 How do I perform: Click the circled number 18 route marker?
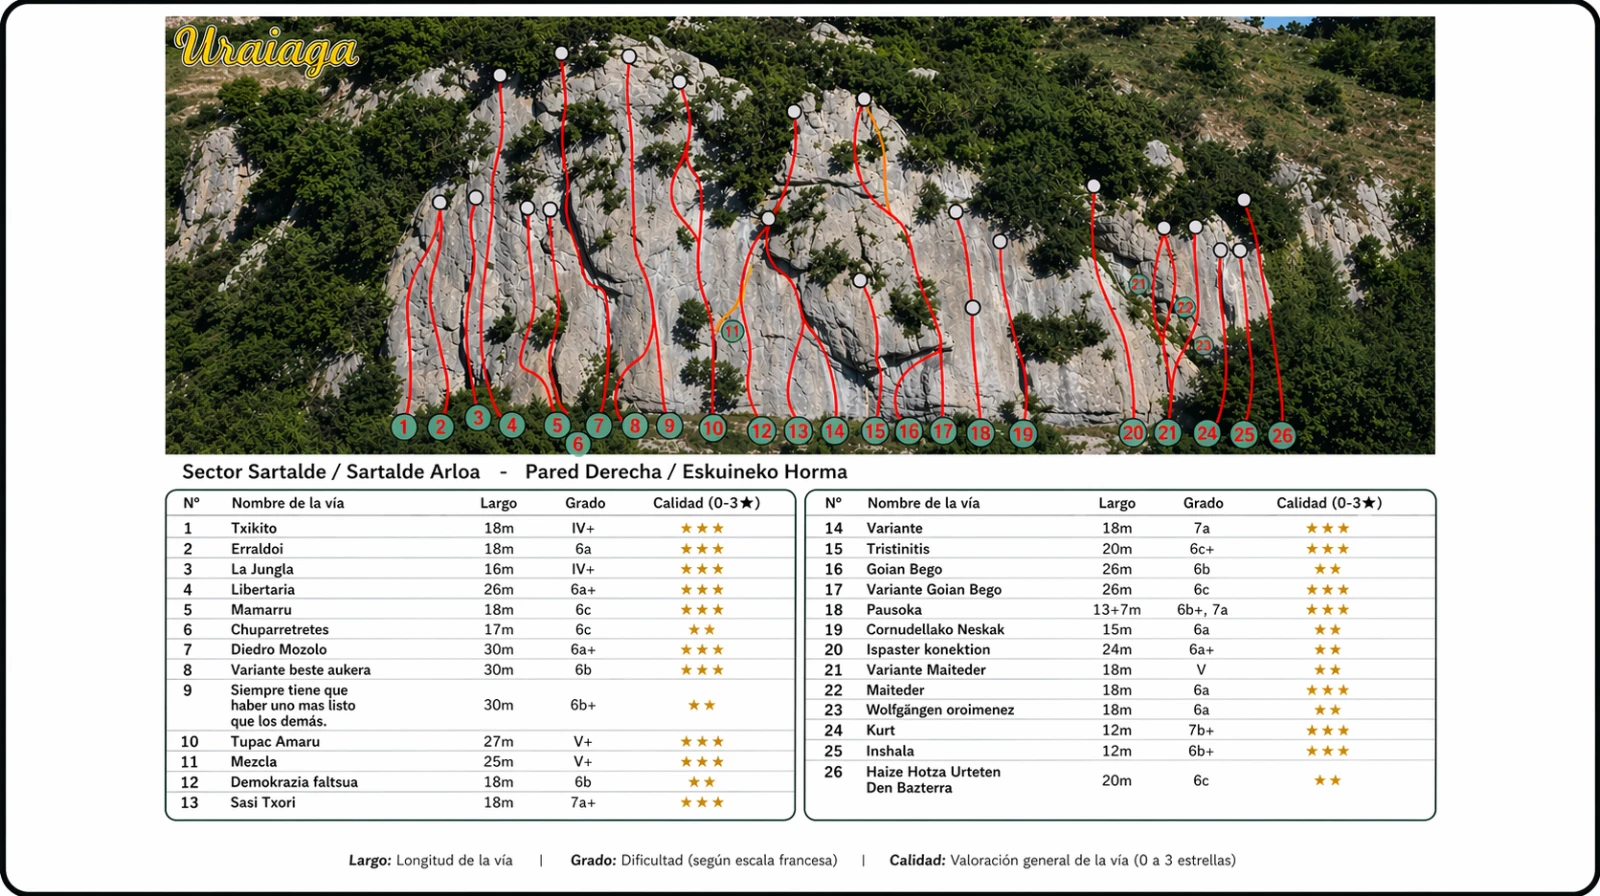(980, 433)
